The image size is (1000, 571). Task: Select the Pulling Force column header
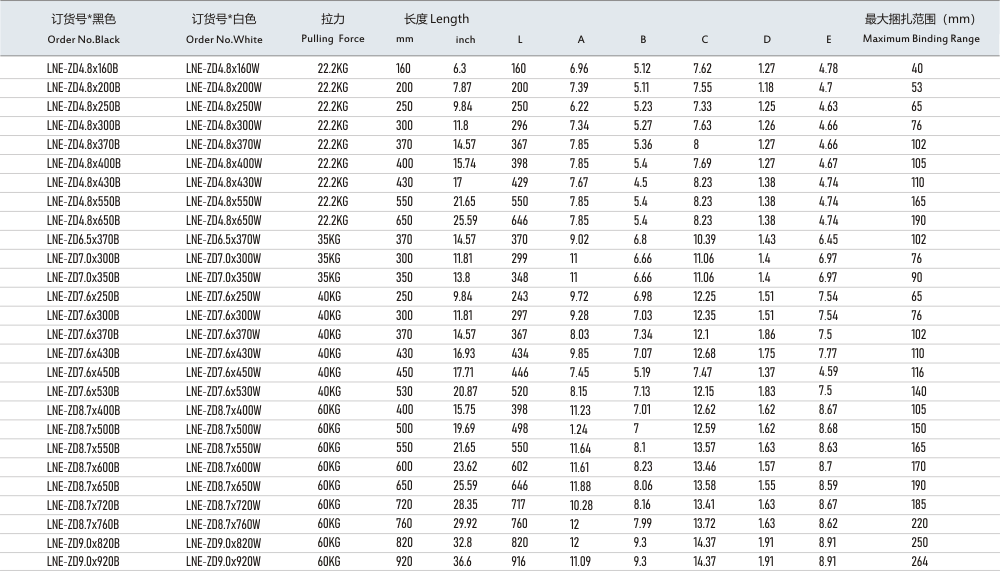pyautogui.click(x=333, y=39)
